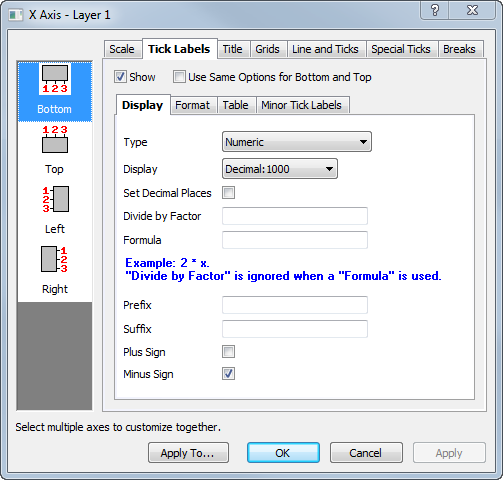The image size is (503, 480).
Task: Click the dialog icon in title bar
Action: pyautogui.click(x=15, y=15)
